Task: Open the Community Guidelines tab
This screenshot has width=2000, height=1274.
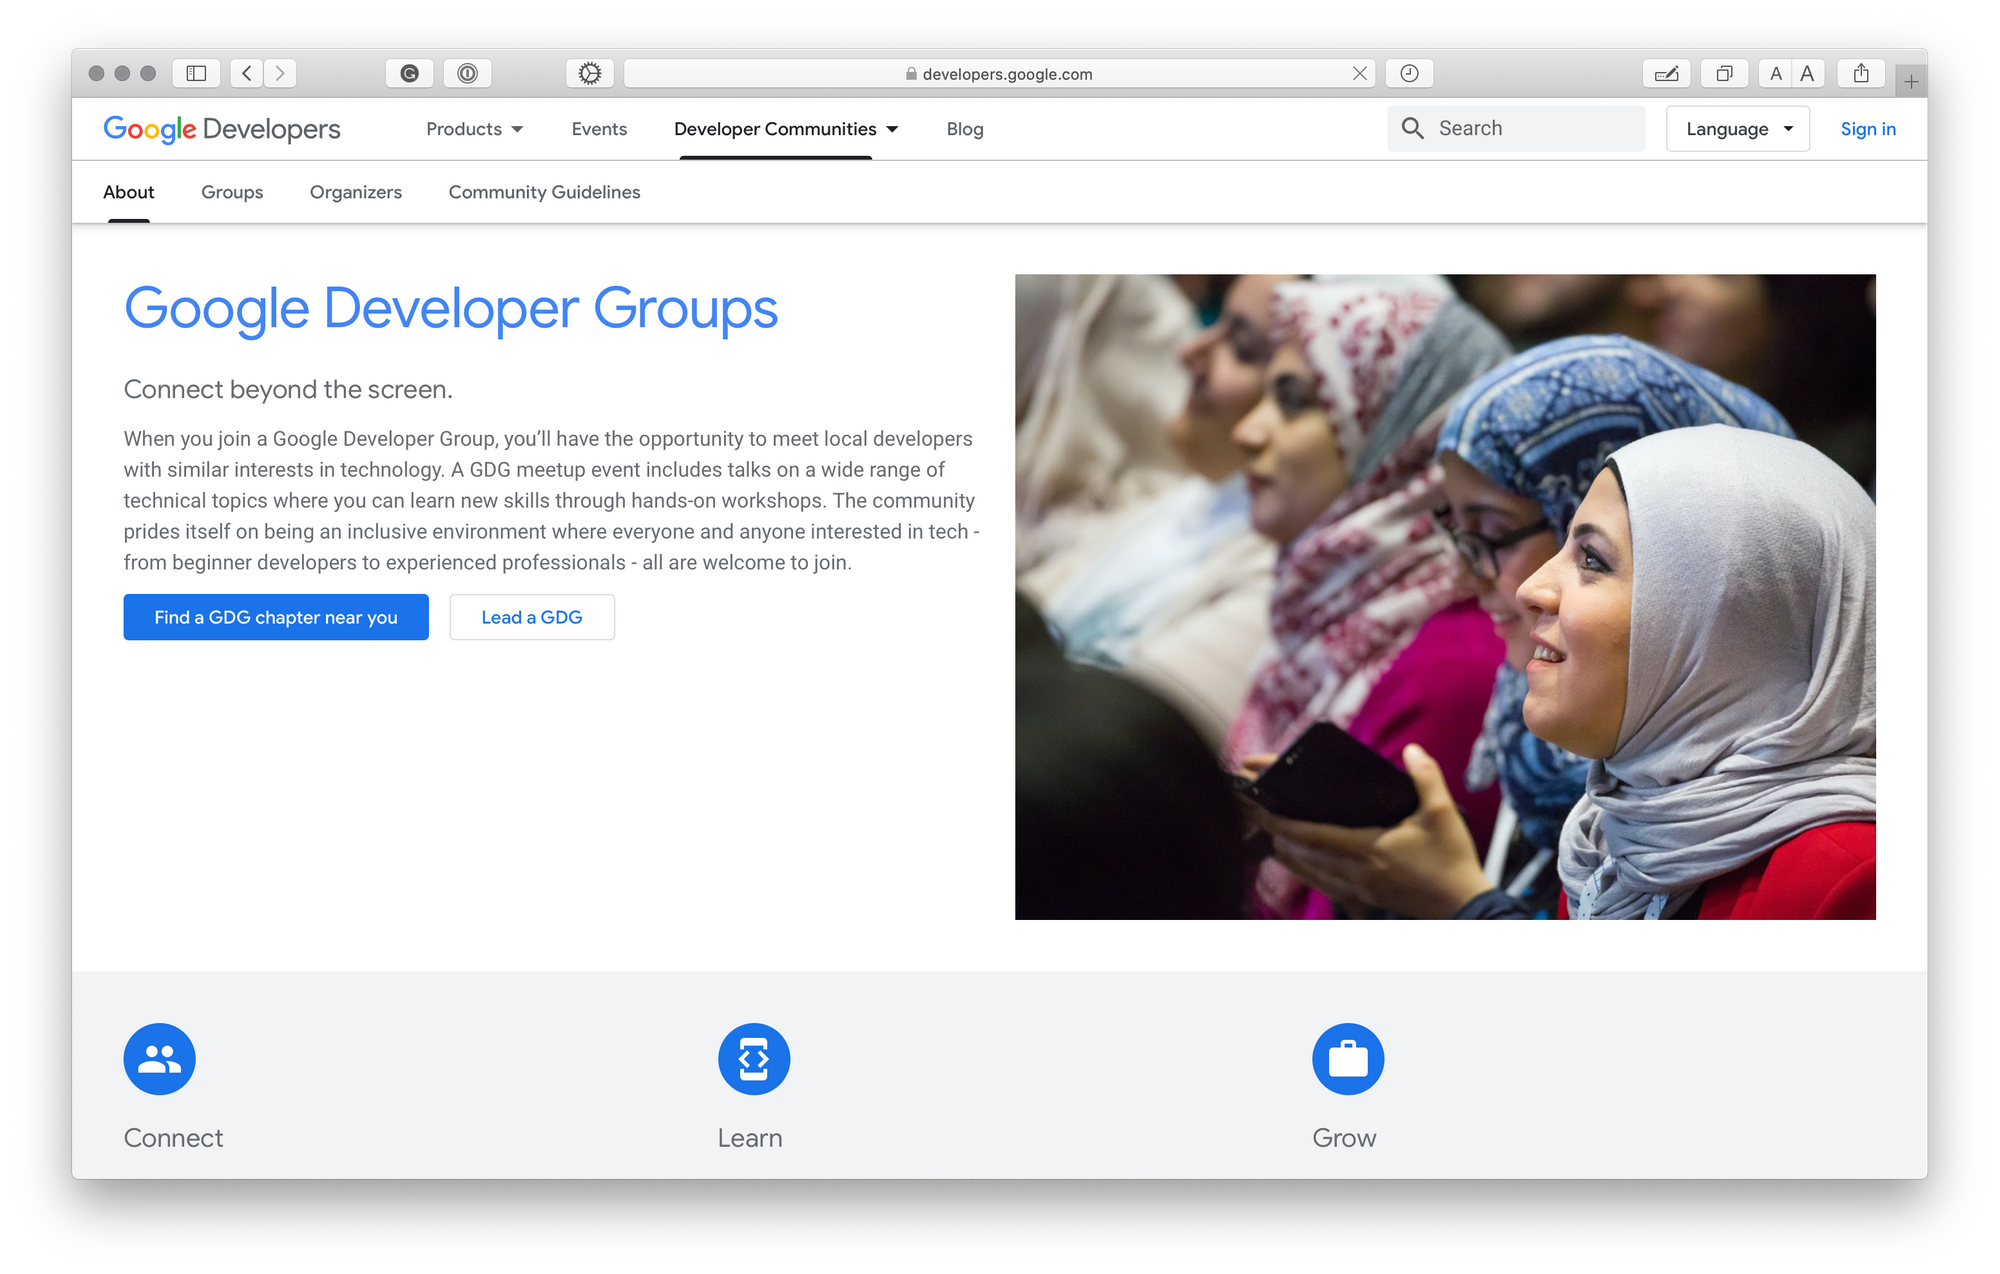Action: tap(544, 192)
